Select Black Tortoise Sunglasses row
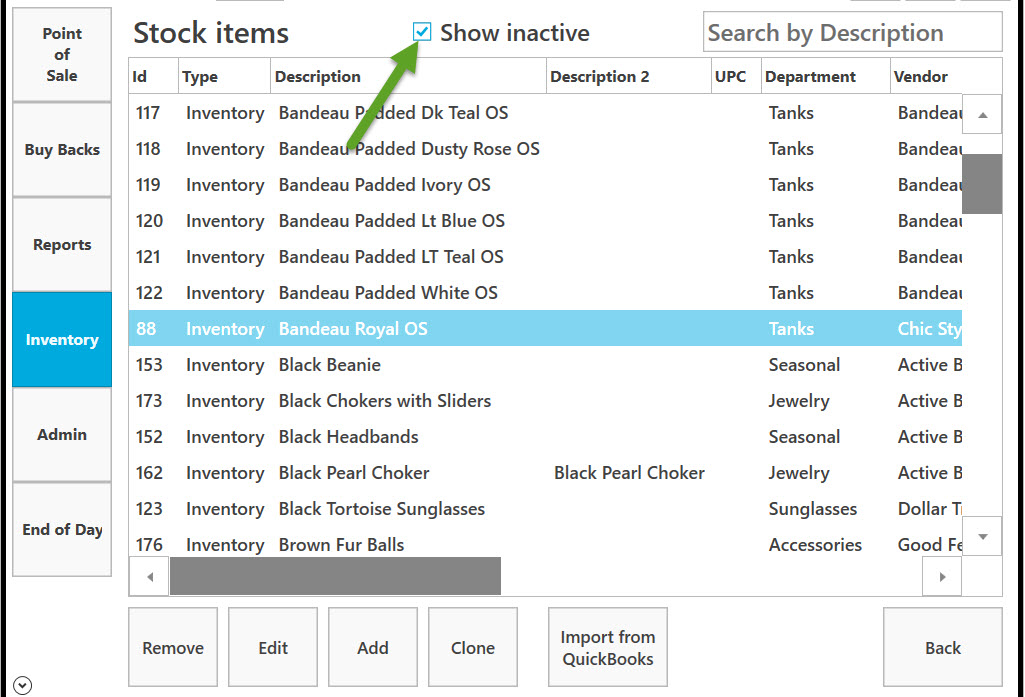Viewport: 1025px width, 697px height. pos(545,509)
